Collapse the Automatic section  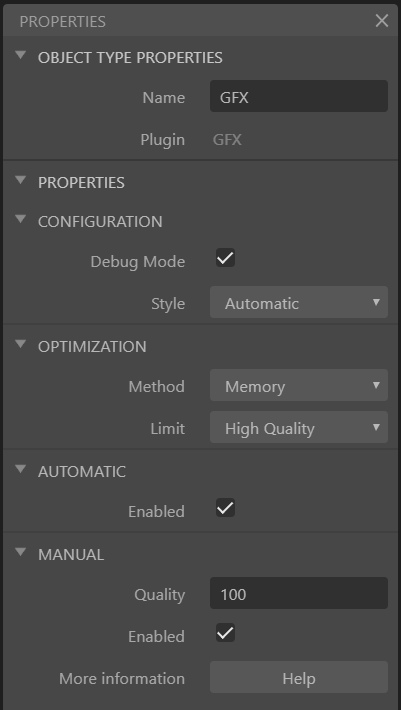point(20,470)
